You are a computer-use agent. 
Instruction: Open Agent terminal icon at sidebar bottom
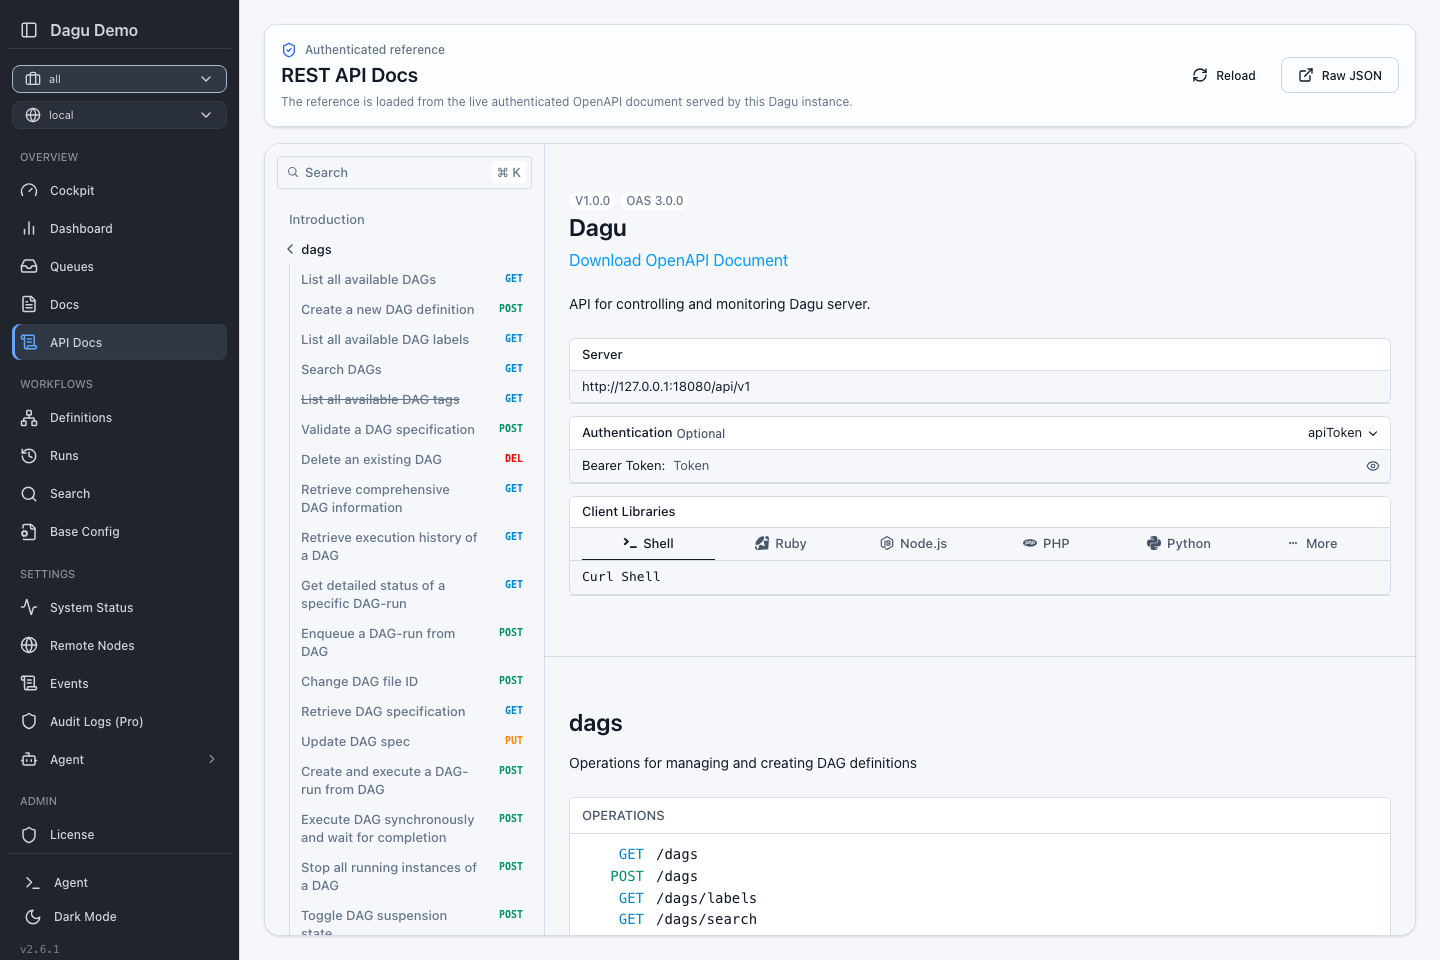33,882
